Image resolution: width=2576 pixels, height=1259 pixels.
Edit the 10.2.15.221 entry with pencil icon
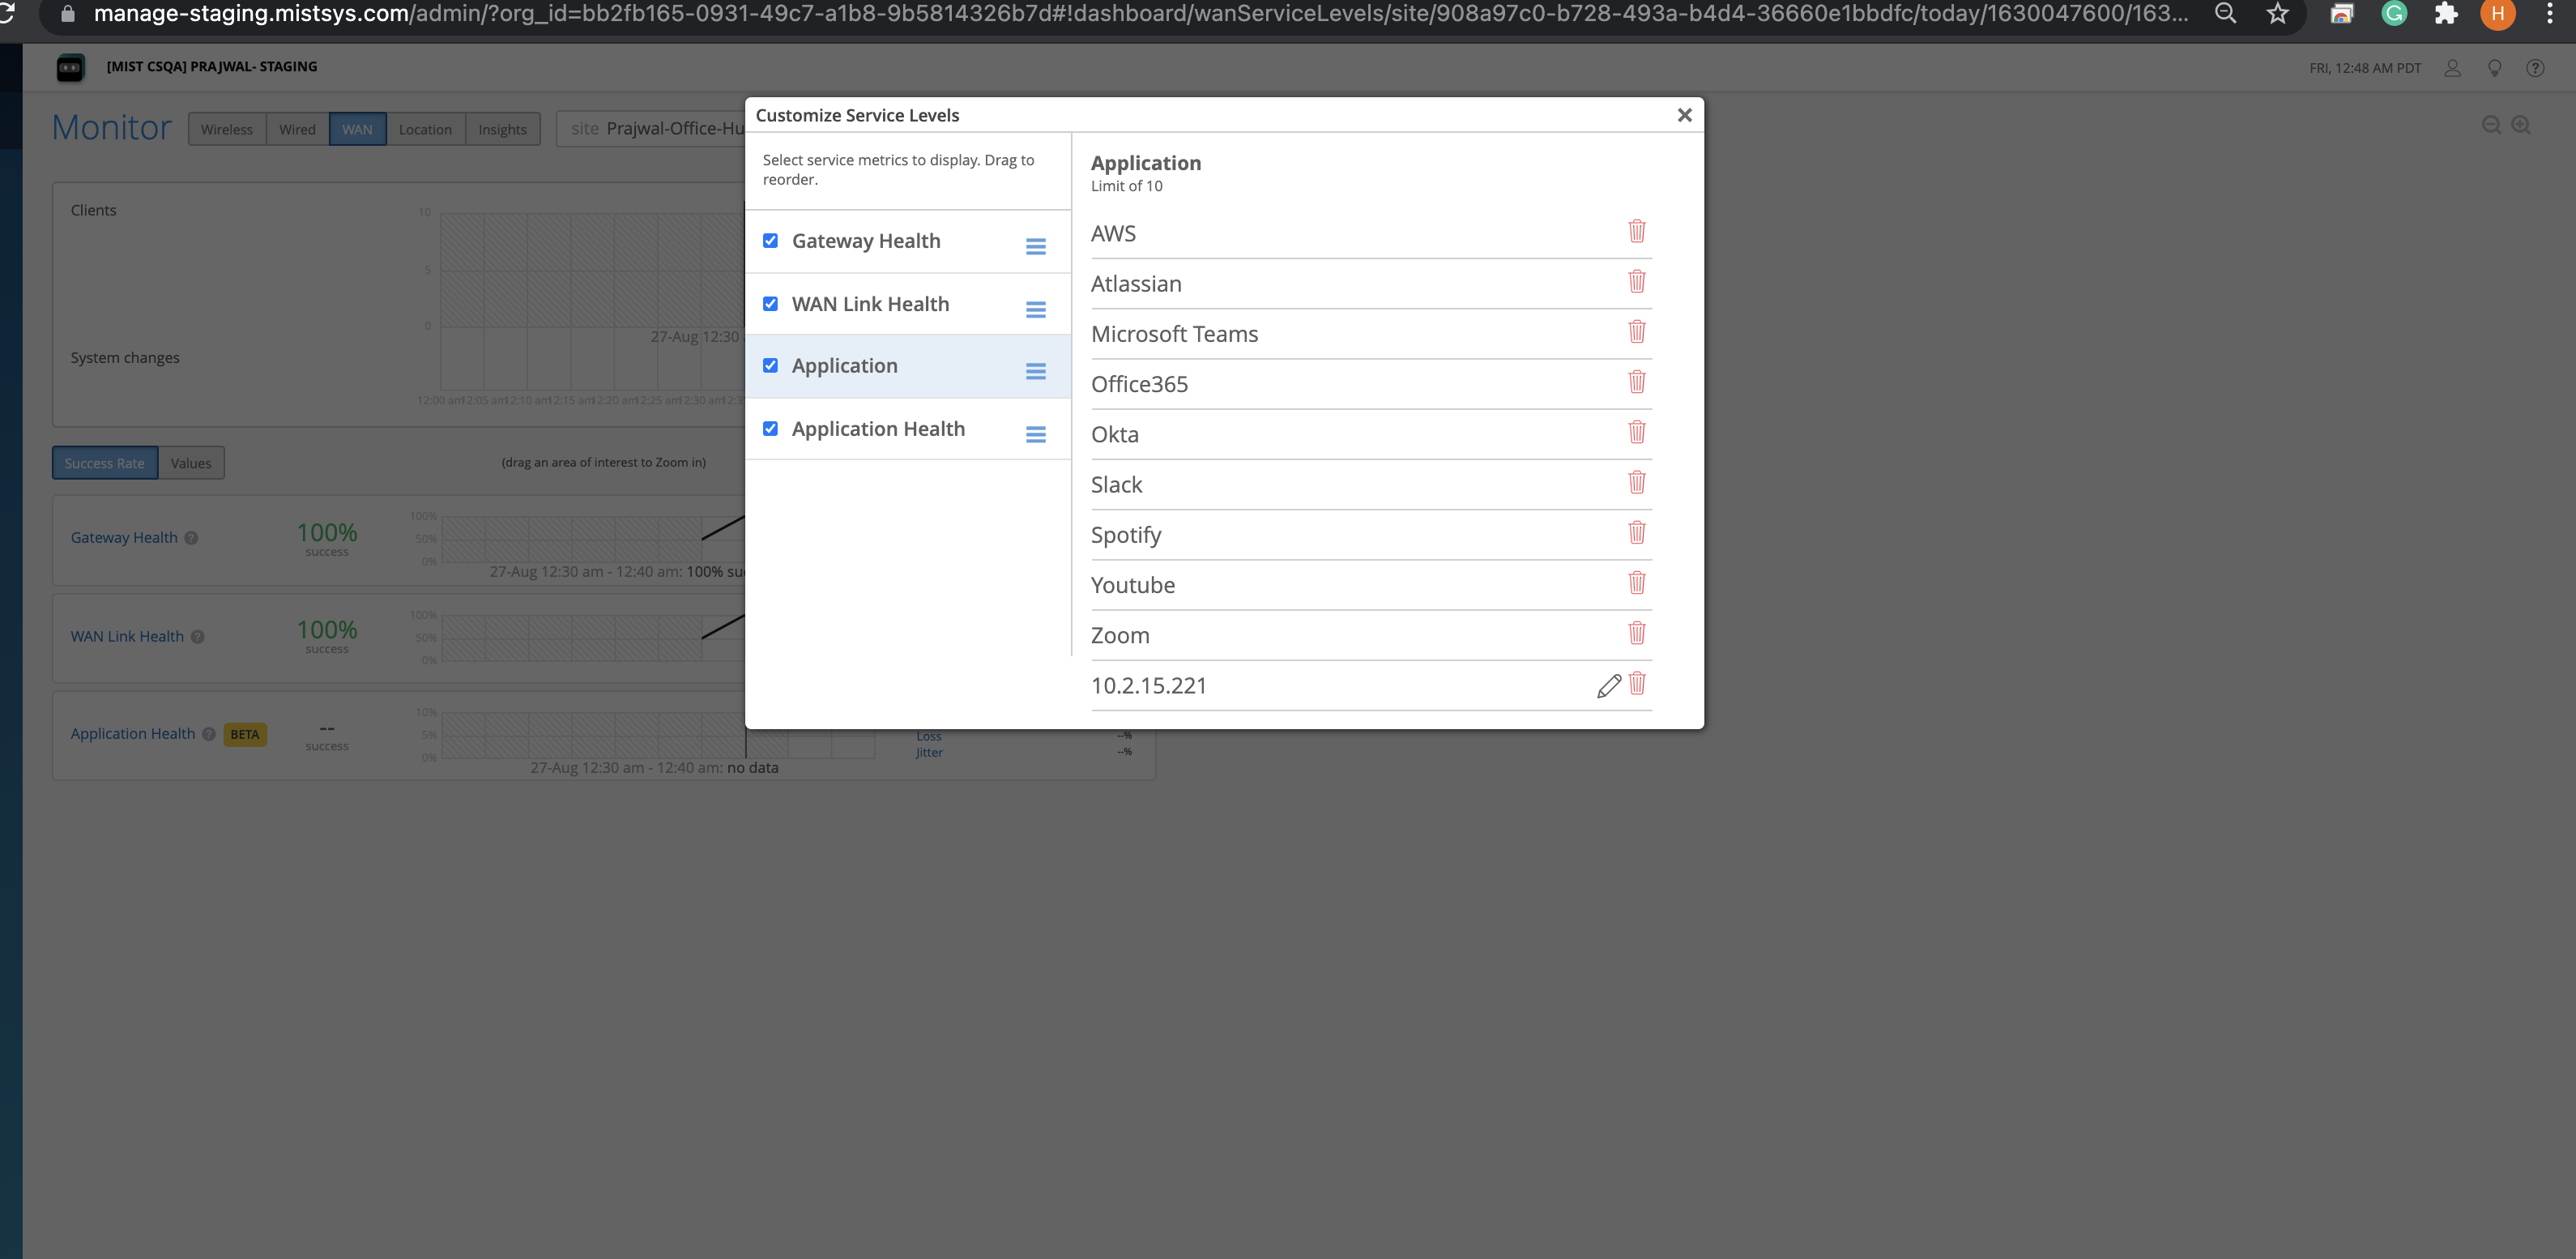pyautogui.click(x=1608, y=686)
